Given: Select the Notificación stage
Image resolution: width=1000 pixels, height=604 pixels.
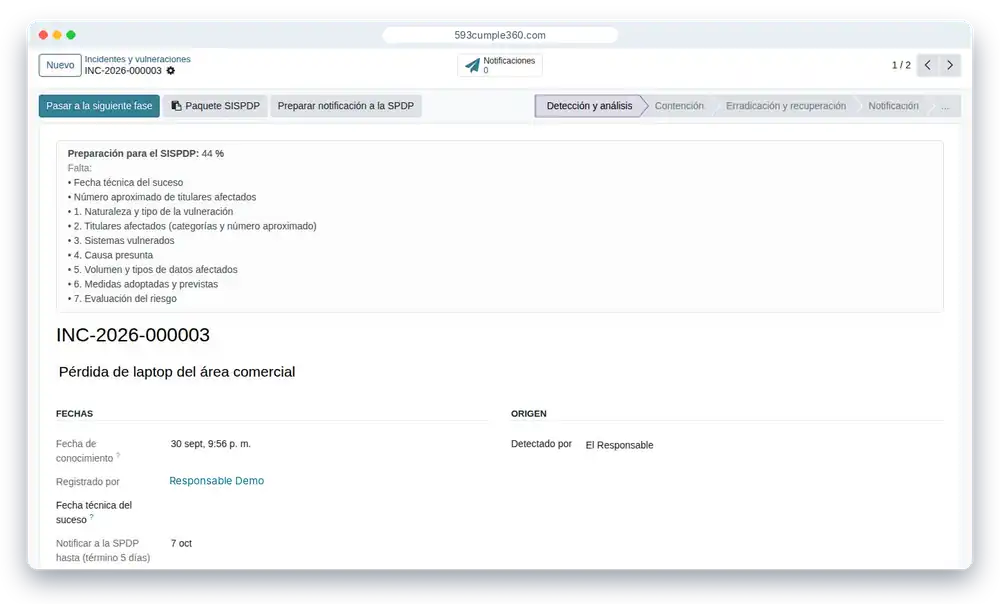Looking at the screenshot, I should point(893,106).
